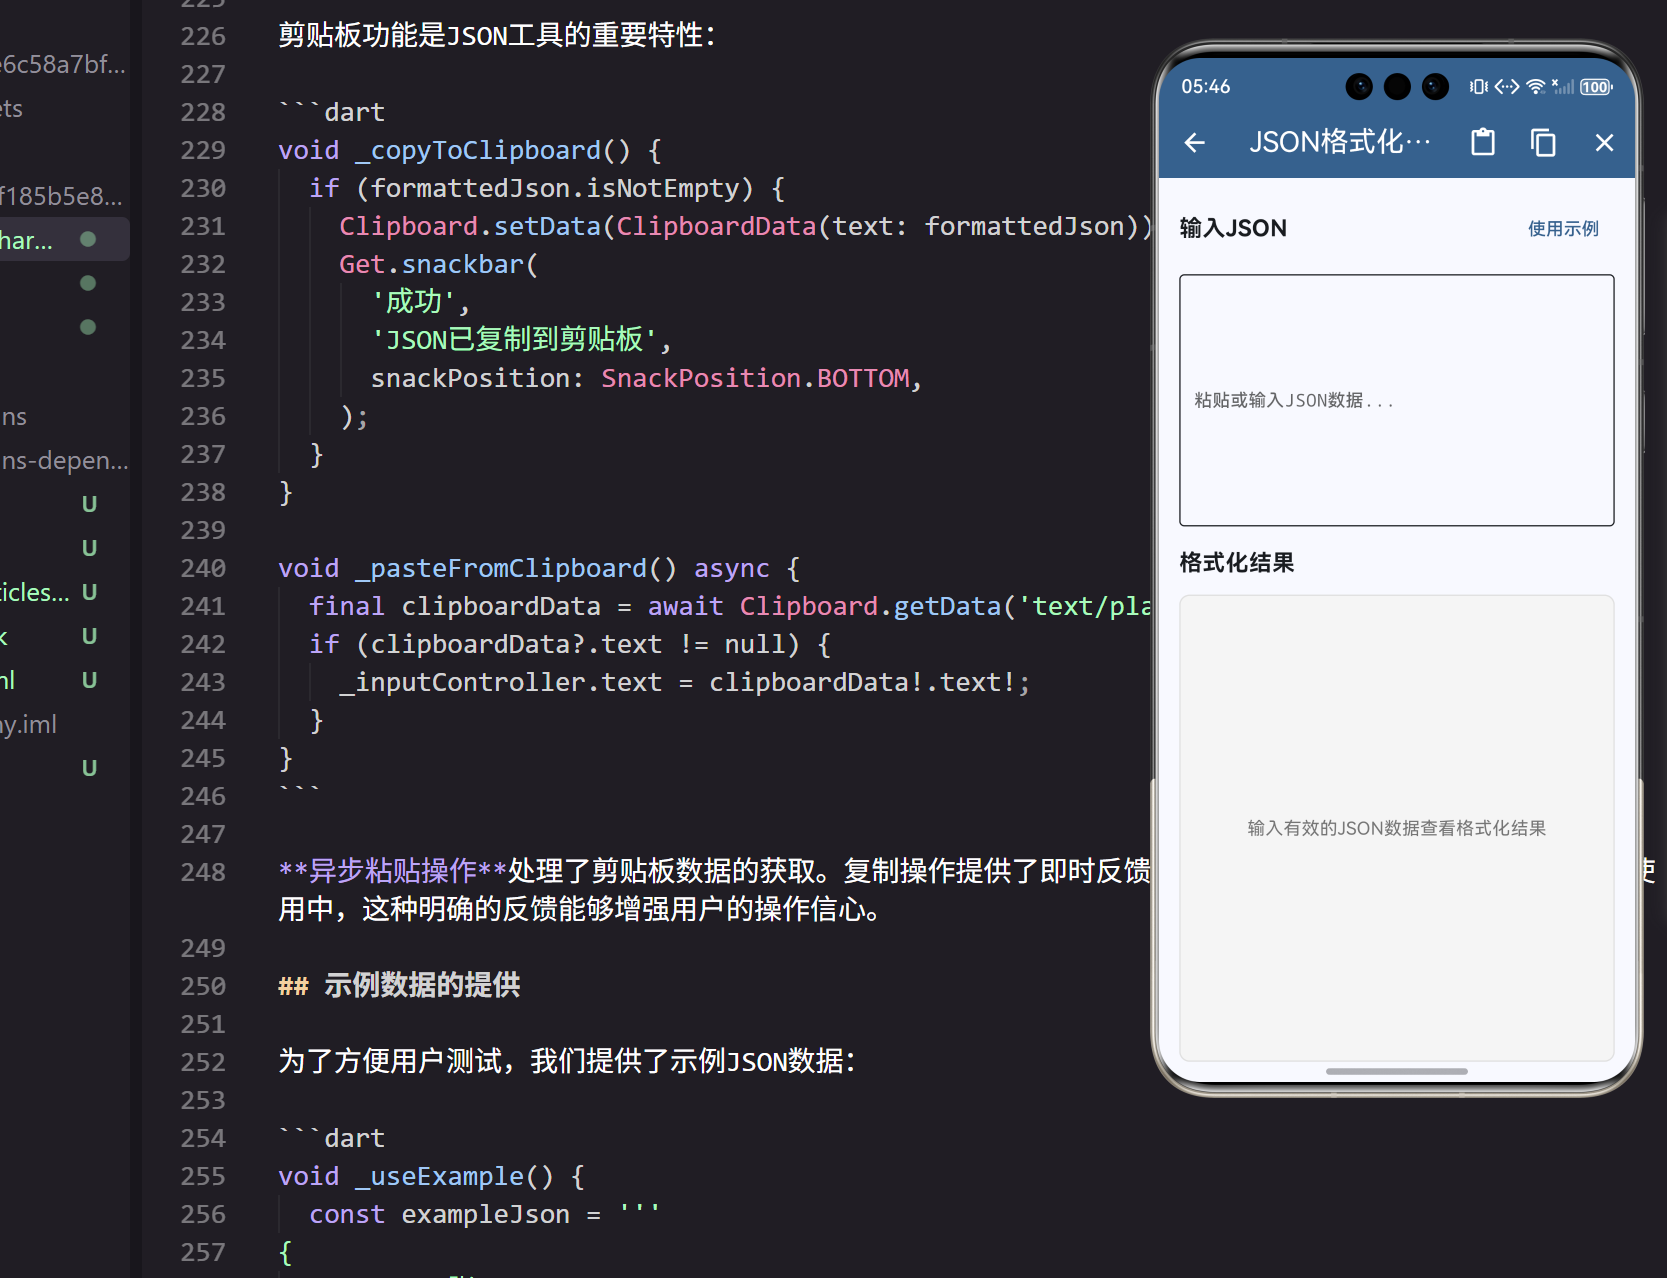Tap the back arrow in phone app bar

coord(1194,143)
